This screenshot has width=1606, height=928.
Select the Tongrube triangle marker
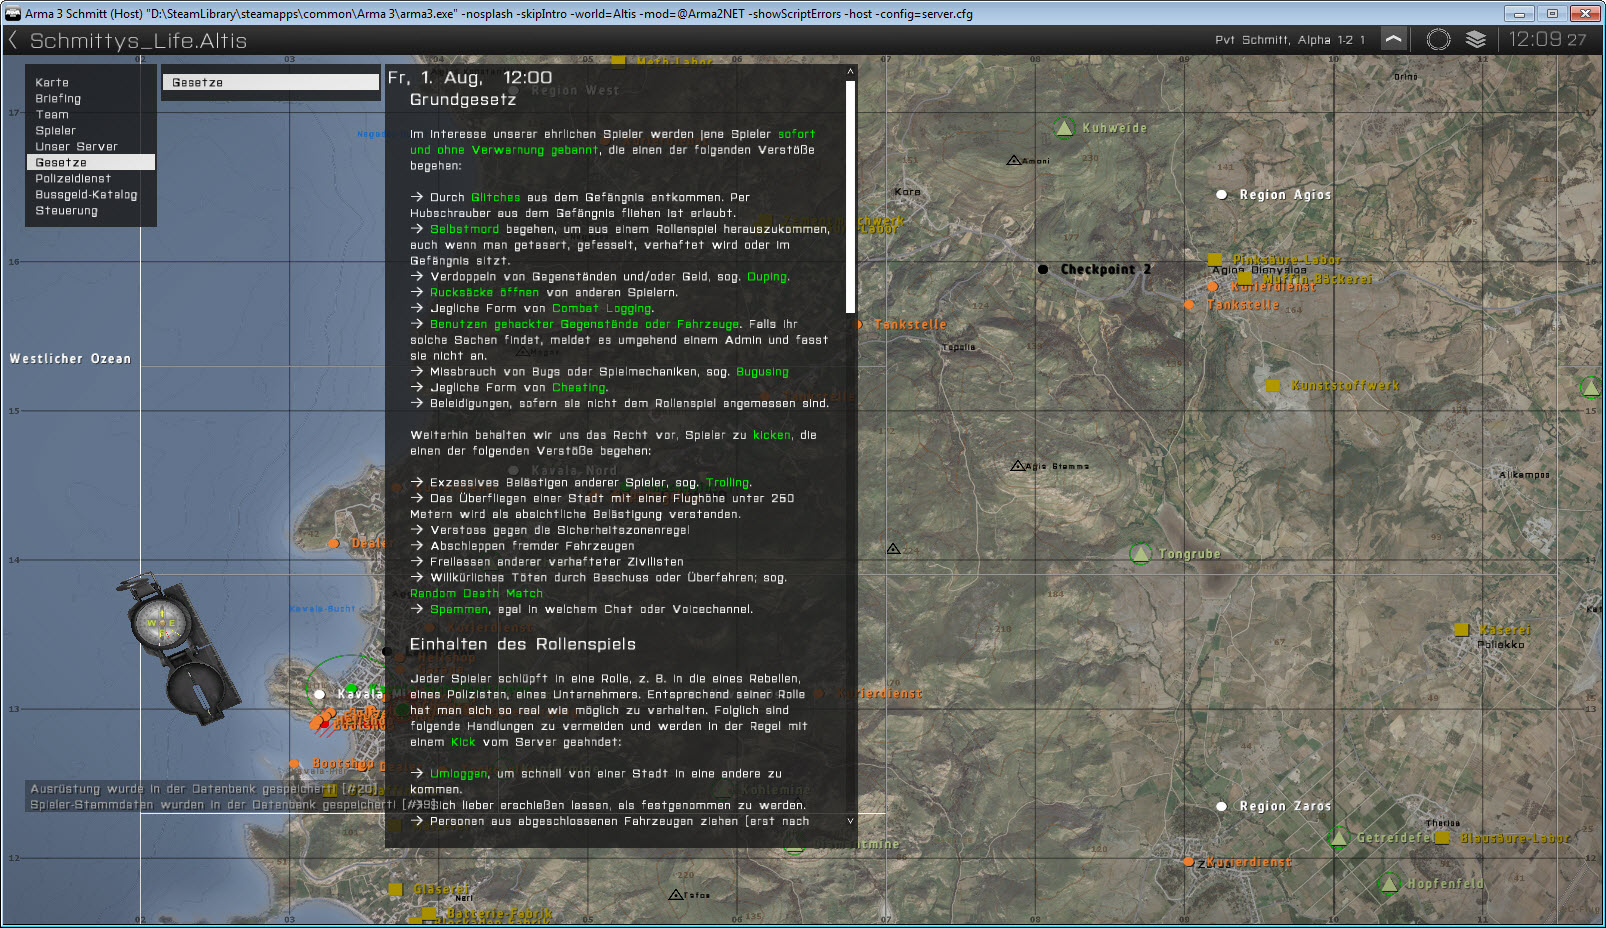coord(1140,553)
